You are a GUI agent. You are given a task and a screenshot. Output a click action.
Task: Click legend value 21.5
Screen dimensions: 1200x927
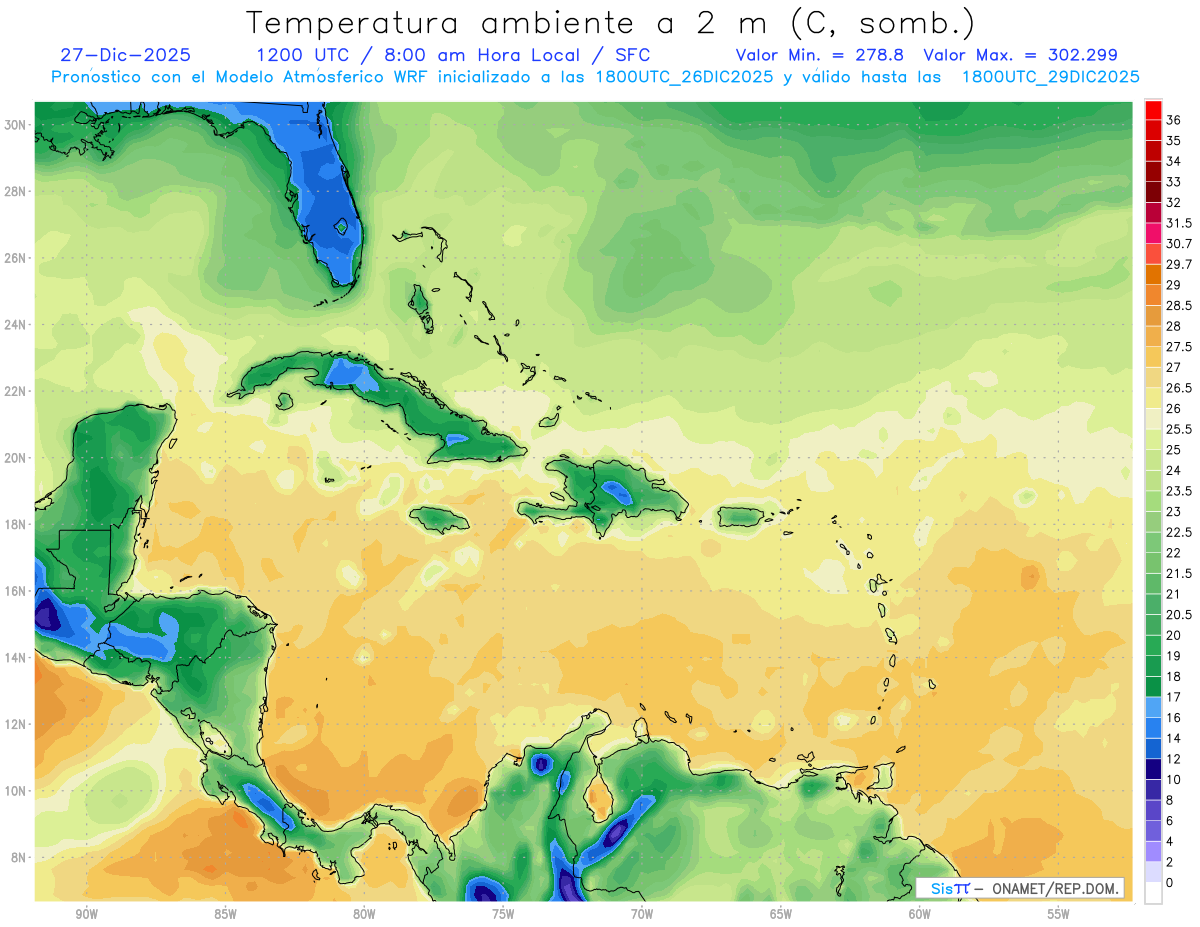pyautogui.click(x=1178, y=573)
